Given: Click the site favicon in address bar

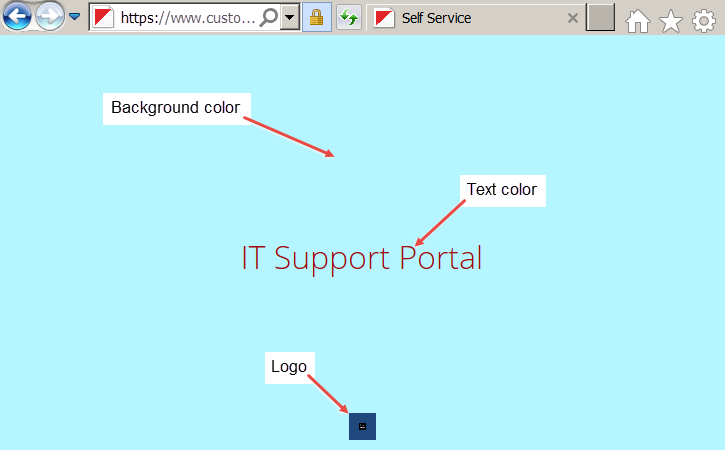Looking at the screenshot, I should point(103,18).
